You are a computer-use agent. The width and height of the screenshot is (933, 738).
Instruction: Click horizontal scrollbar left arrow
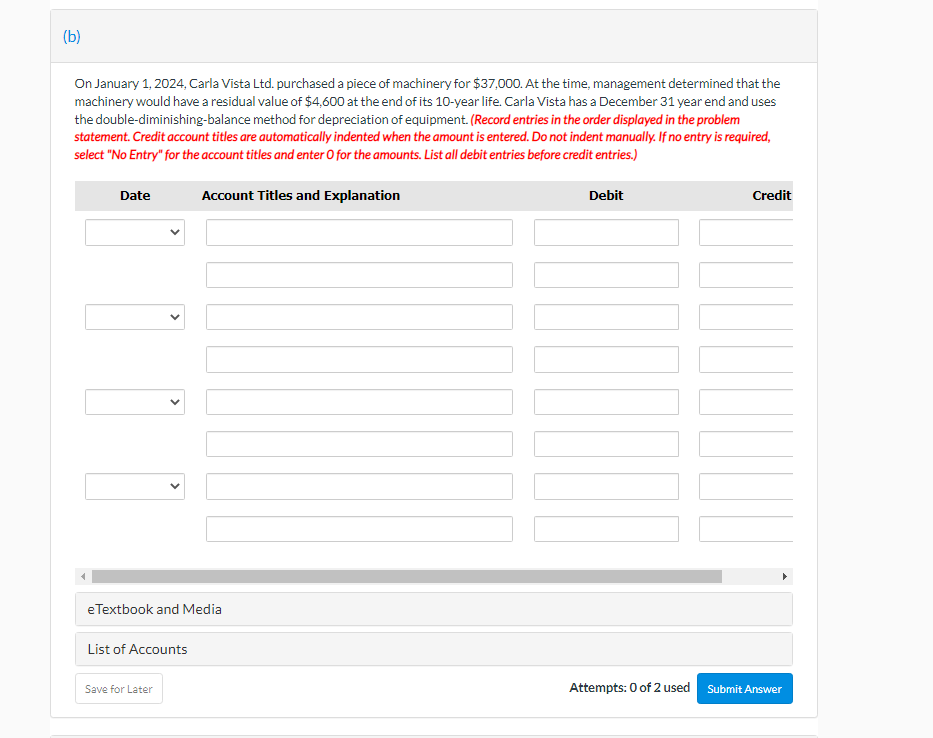83,576
